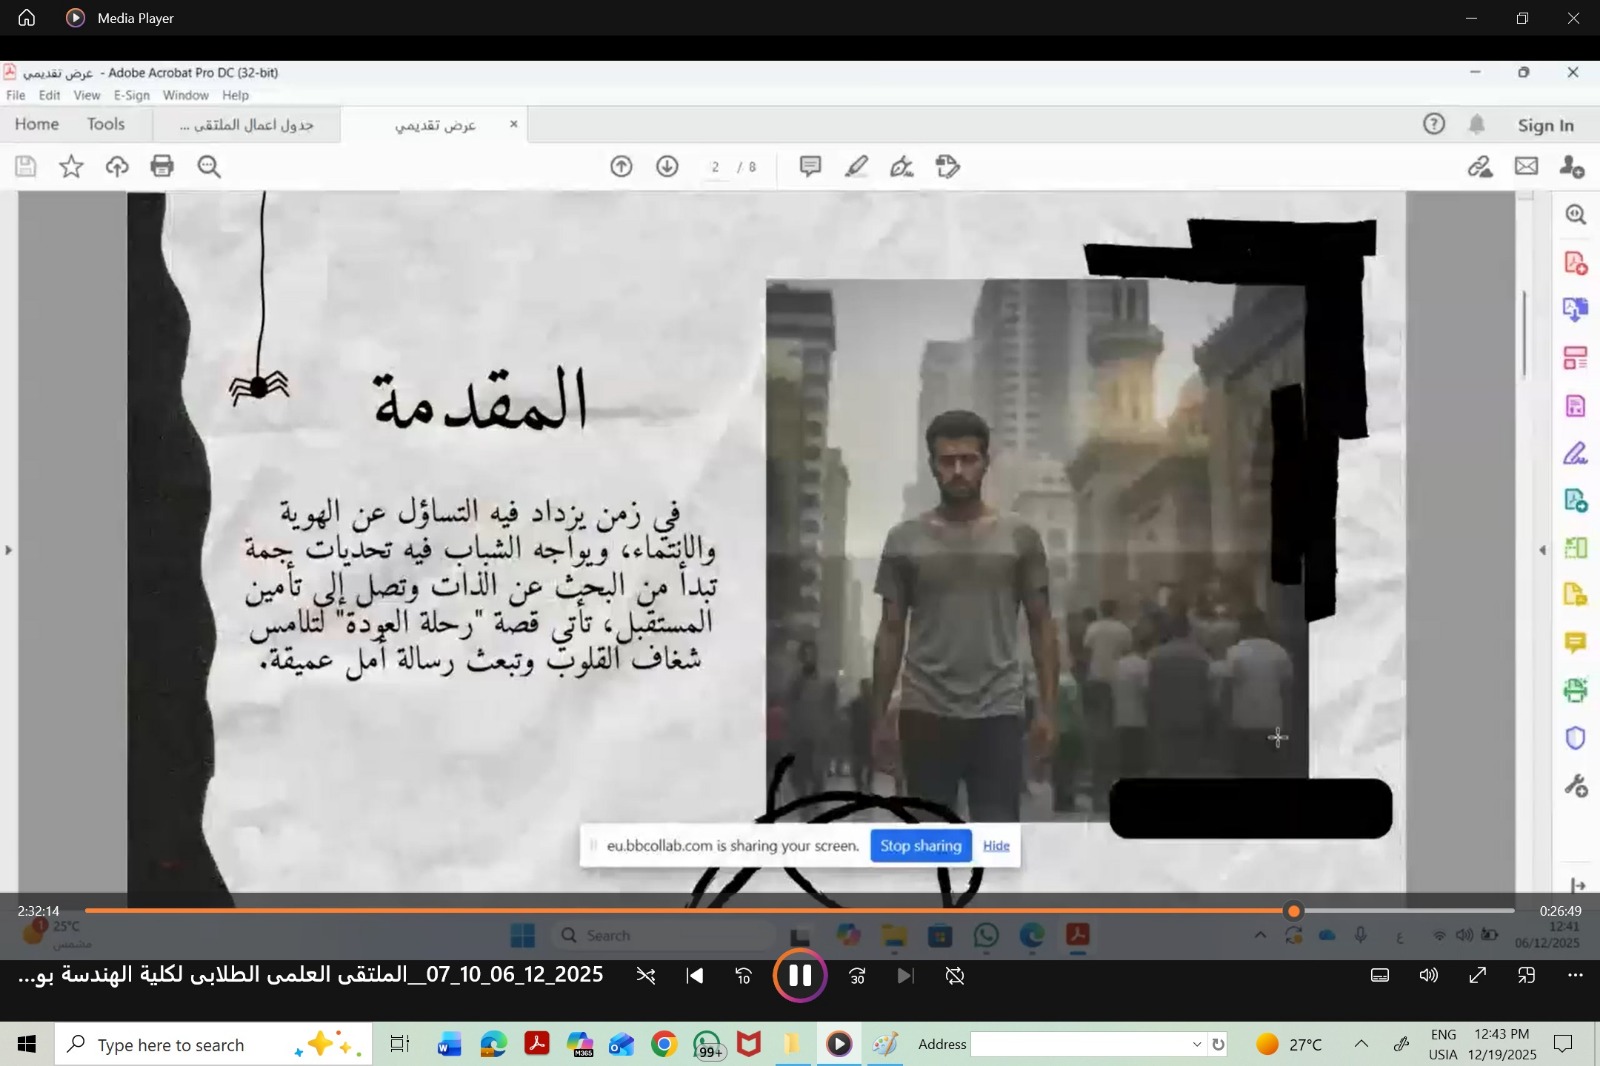This screenshot has width=1600, height=1066.
Task: Show hidden system tray icons
Action: coord(1361,1044)
